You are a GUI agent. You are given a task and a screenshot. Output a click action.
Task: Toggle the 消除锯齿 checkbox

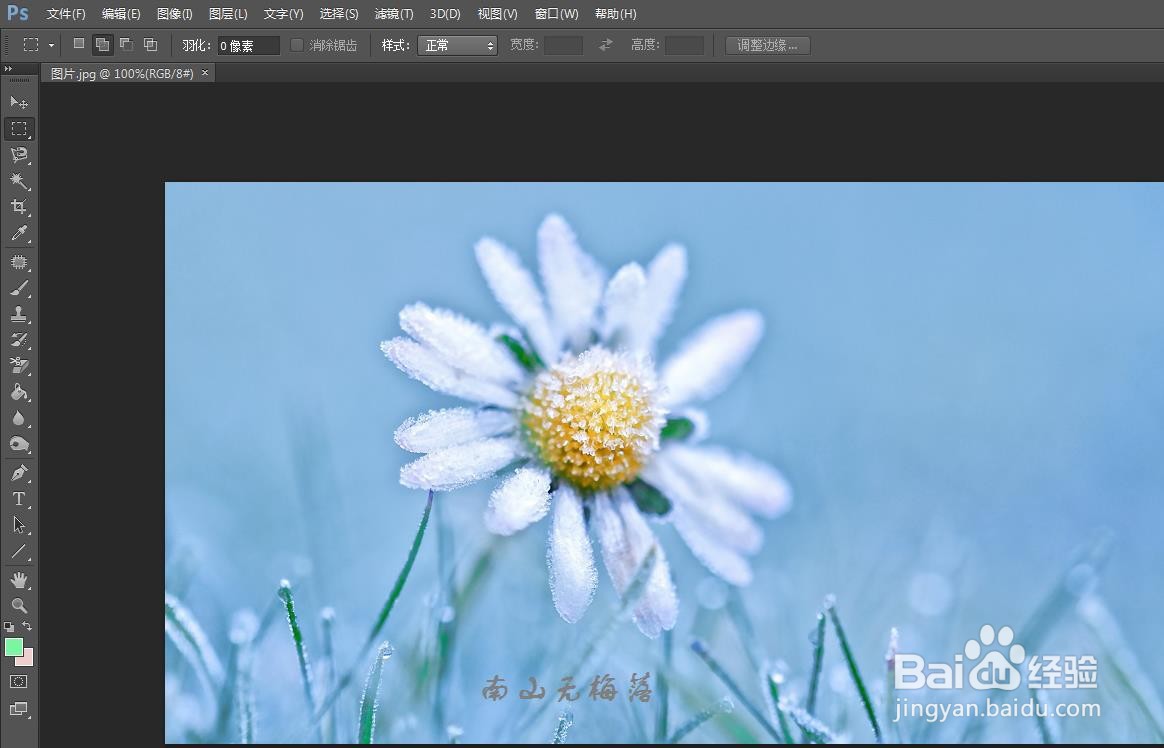click(296, 45)
